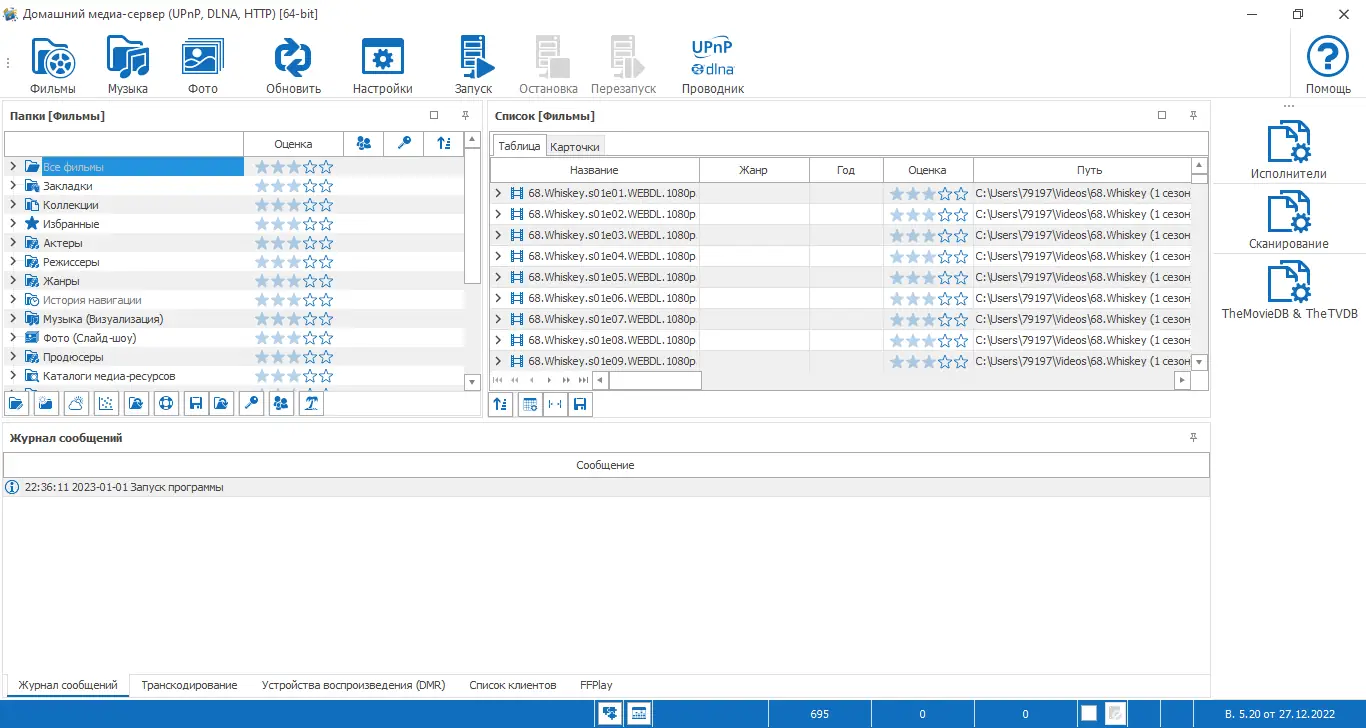Image resolution: width=1366 pixels, height=728 pixels.
Task: Click the open folder icon below the folder tree
Action: [16, 404]
